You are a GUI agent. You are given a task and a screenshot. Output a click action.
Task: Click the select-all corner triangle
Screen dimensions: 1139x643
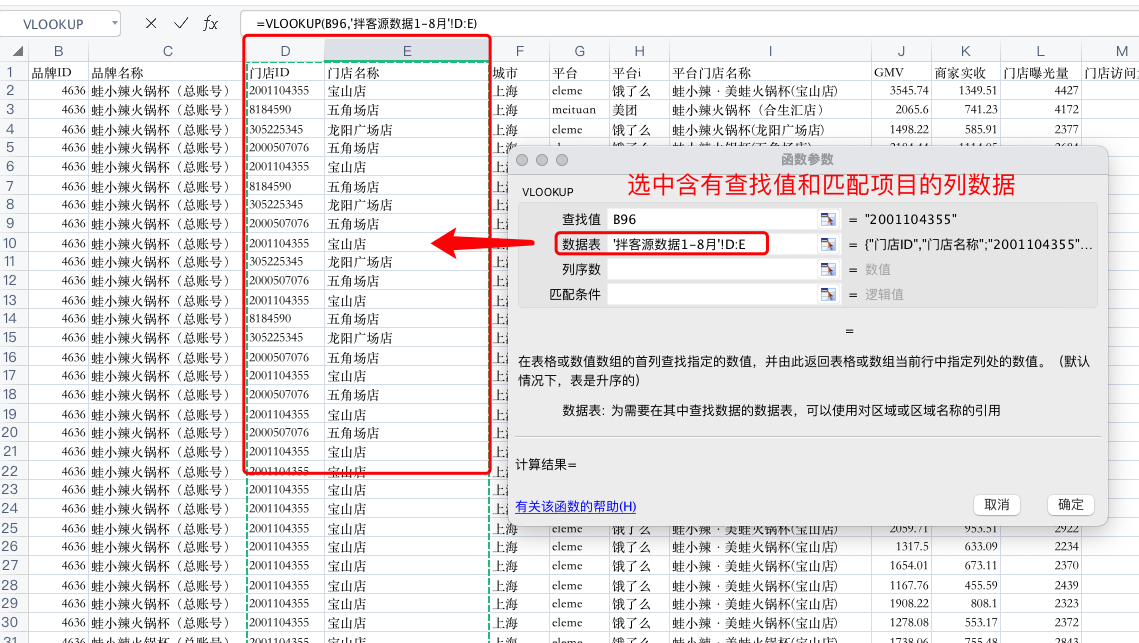17,52
